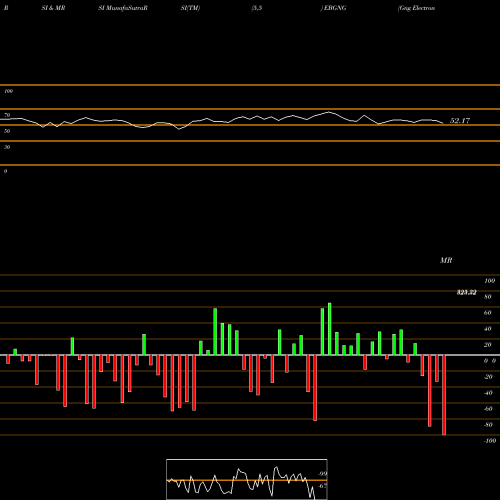This screenshot has width=500, height=500.
Task: Click the '(Gng Electron' company name text
Action: pyautogui.click(x=416, y=8)
